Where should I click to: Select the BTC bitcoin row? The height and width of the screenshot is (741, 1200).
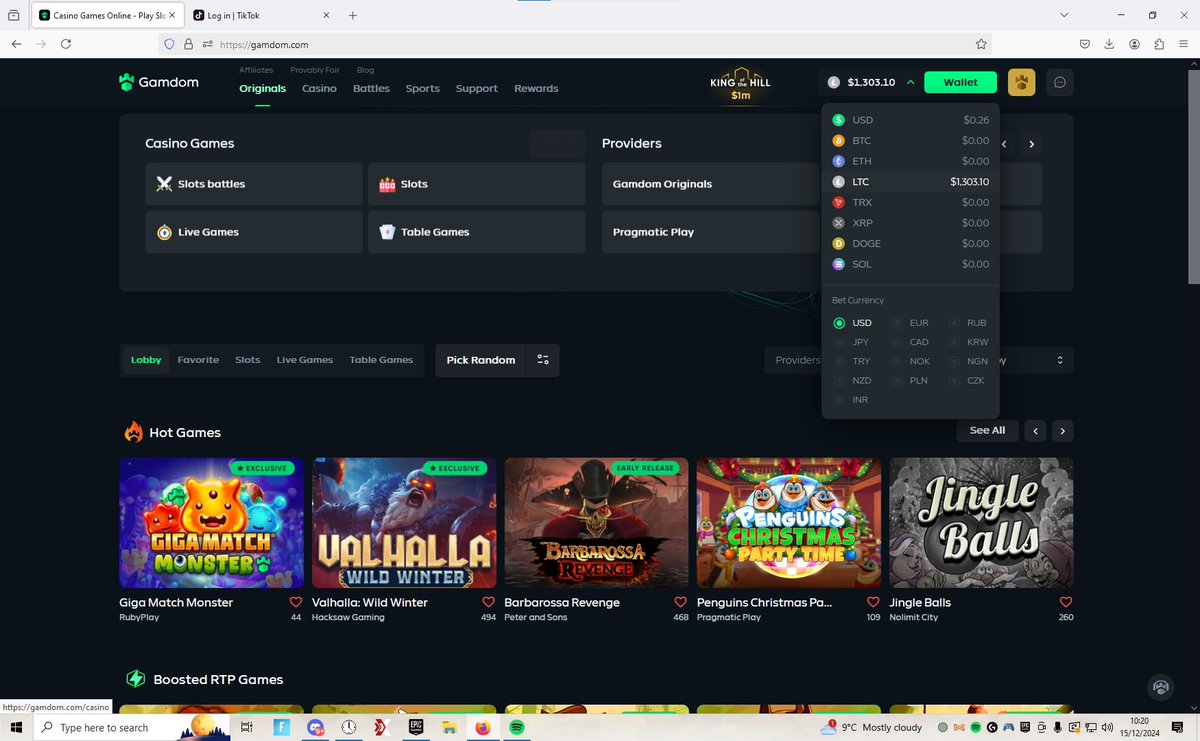point(910,141)
